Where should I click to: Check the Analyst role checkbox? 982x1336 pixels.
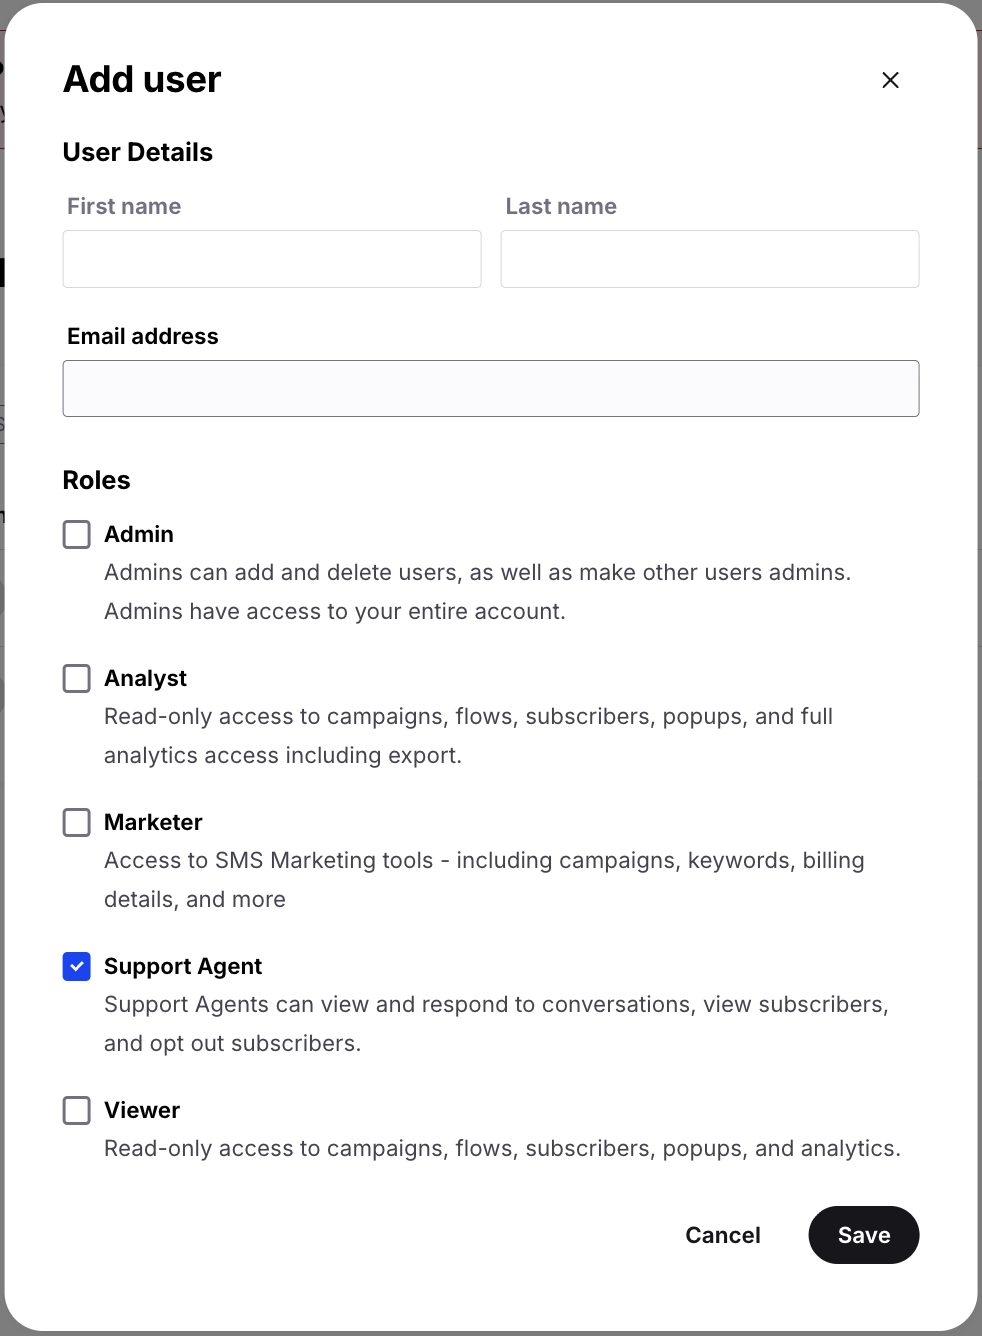[x=76, y=678]
